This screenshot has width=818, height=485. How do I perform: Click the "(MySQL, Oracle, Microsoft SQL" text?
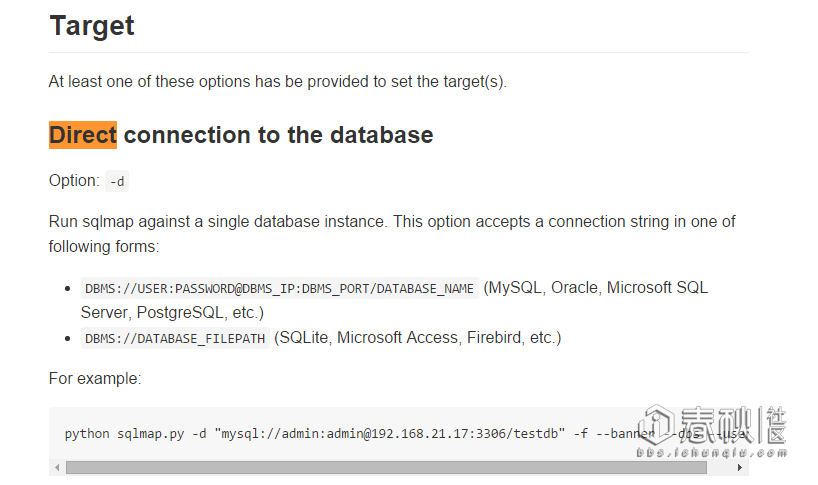coord(595,288)
